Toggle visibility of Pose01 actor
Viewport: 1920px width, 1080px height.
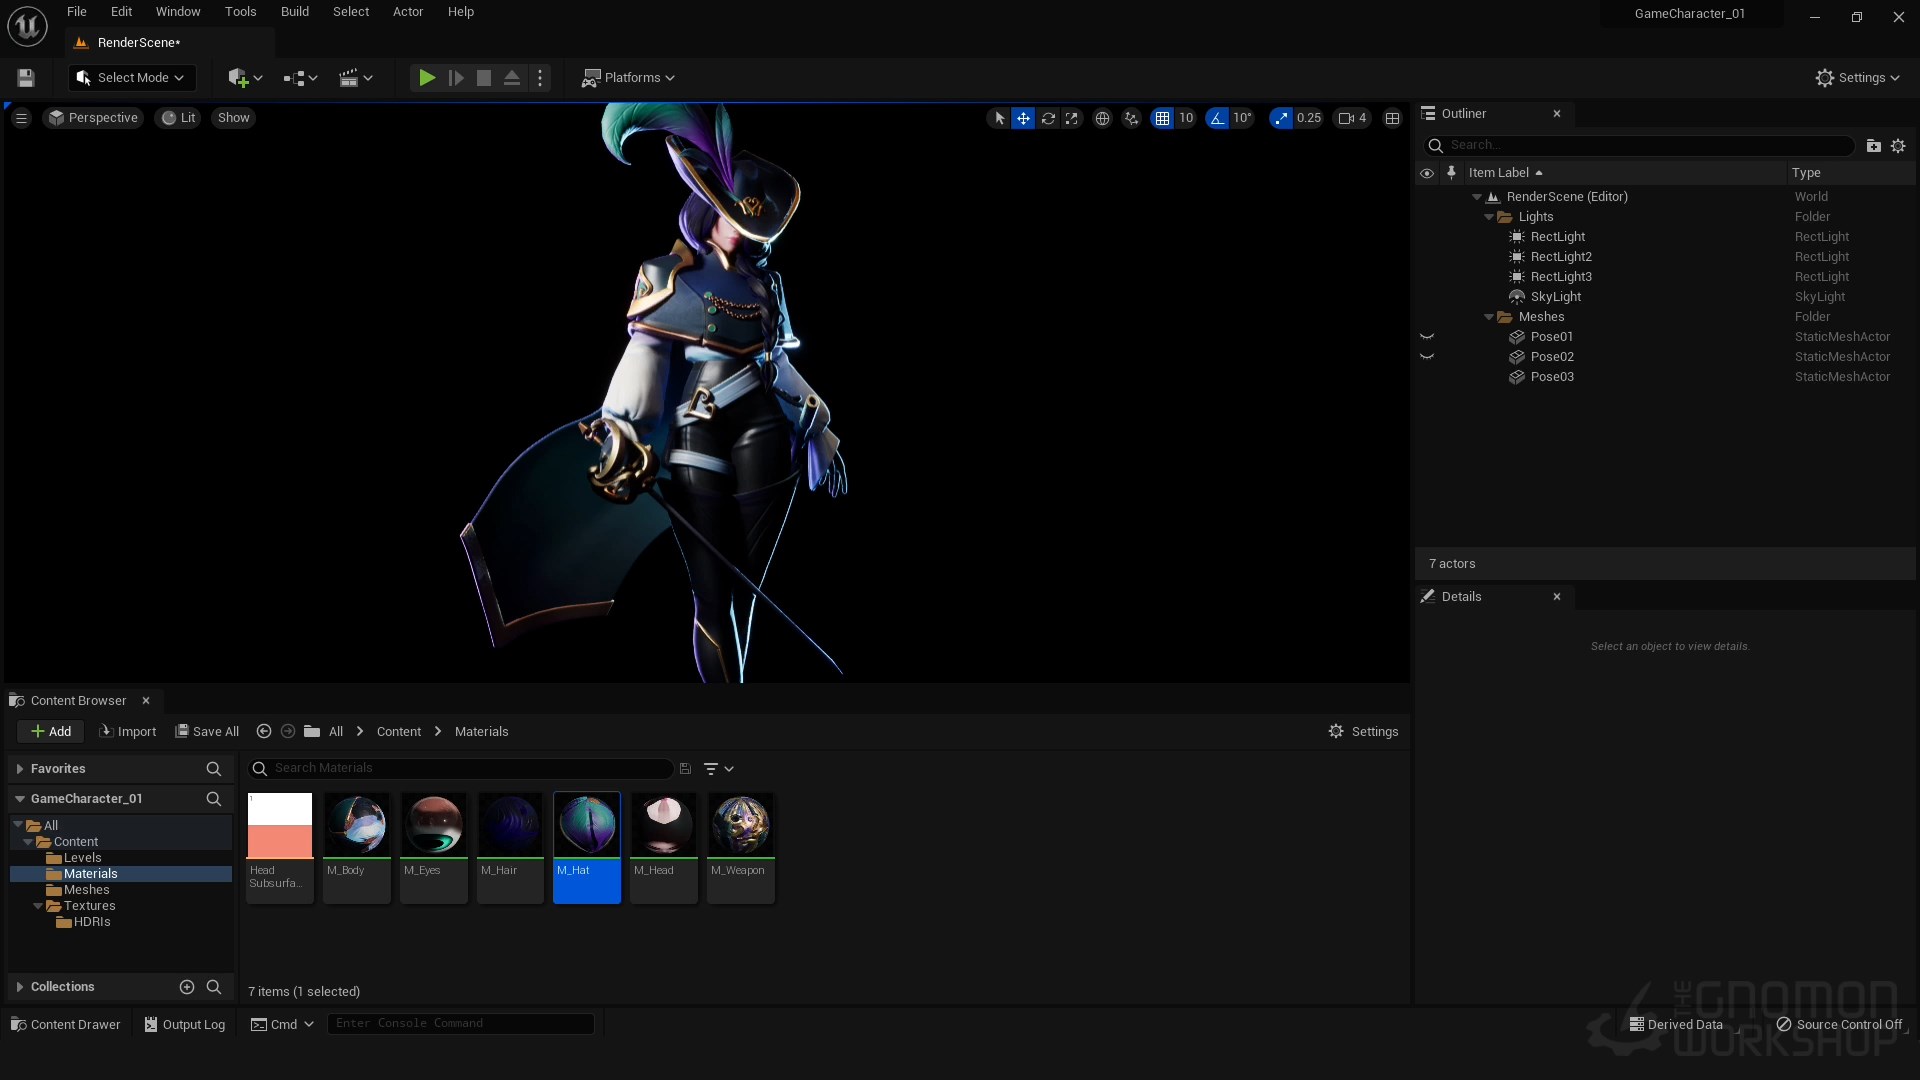[1427, 337]
